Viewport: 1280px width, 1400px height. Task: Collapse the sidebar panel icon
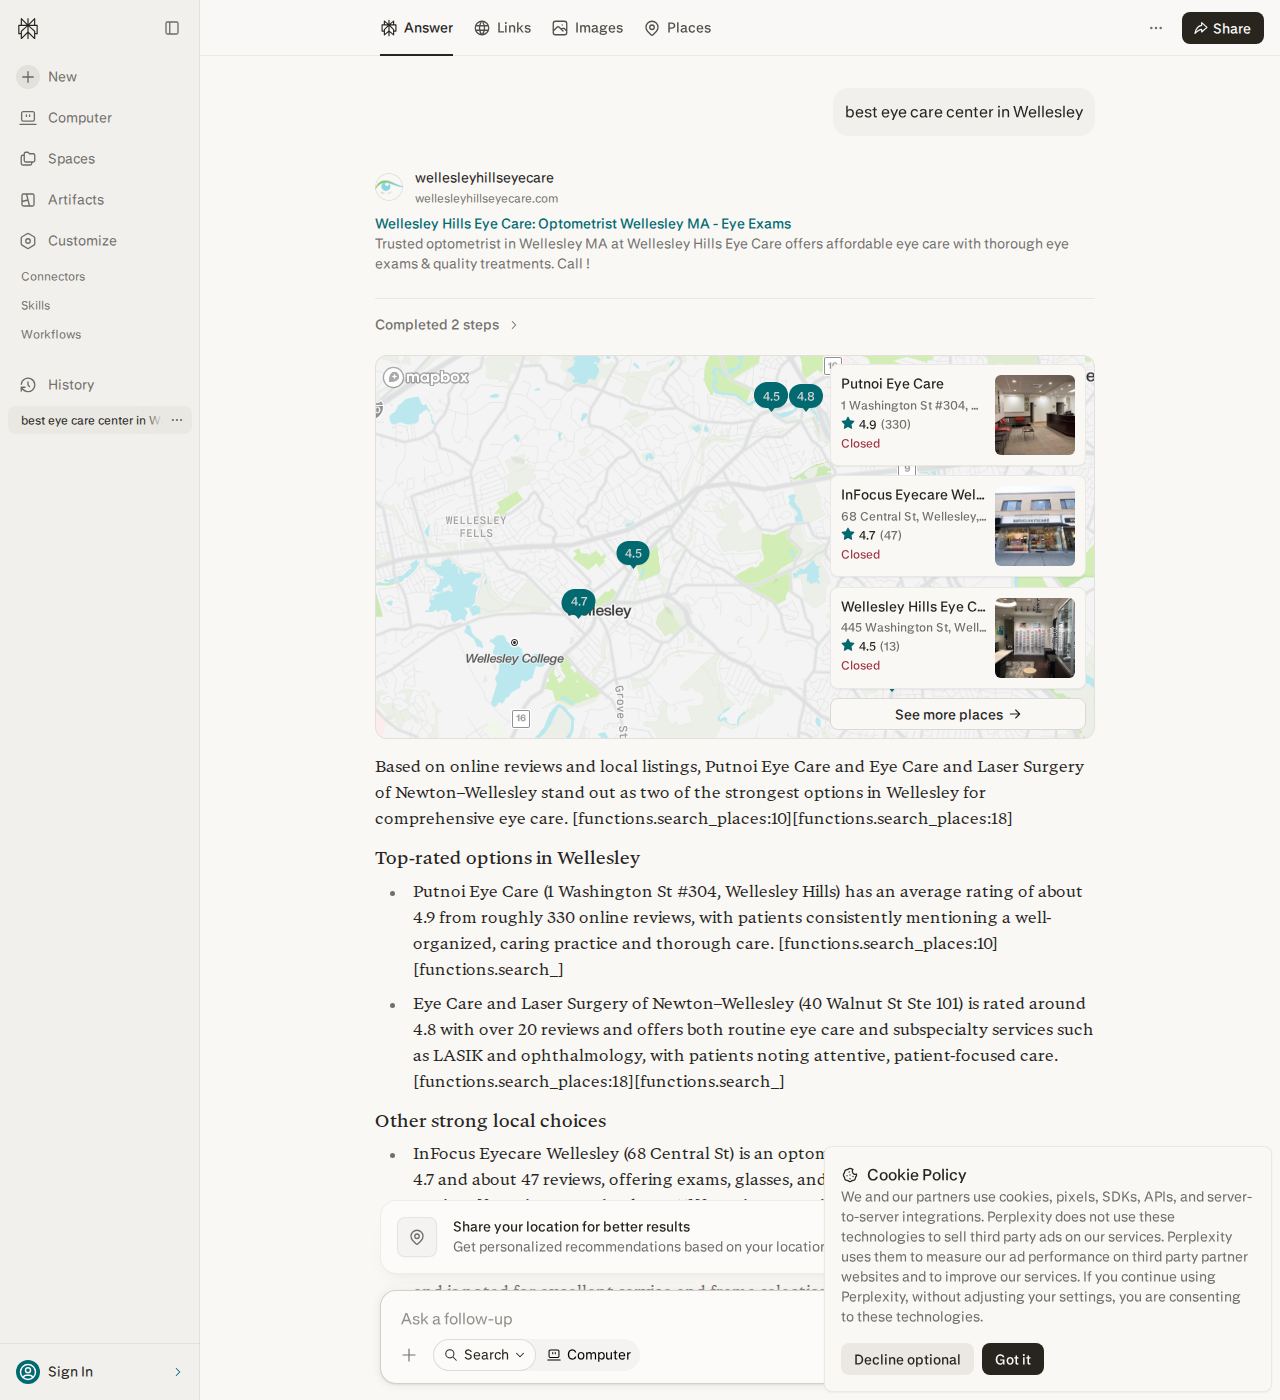(x=172, y=28)
